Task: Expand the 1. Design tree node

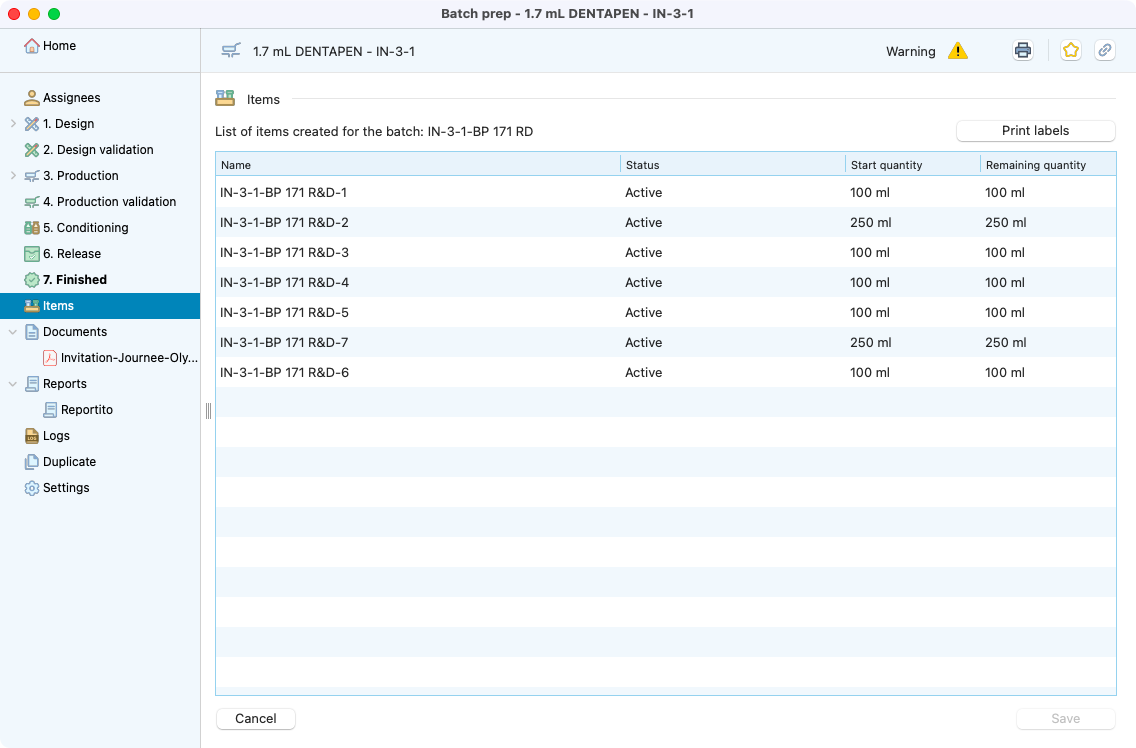Action: (x=13, y=124)
